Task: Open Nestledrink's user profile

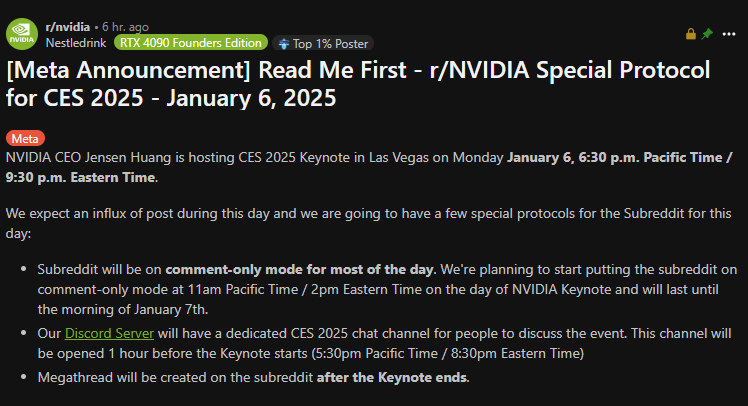Action: pos(79,43)
